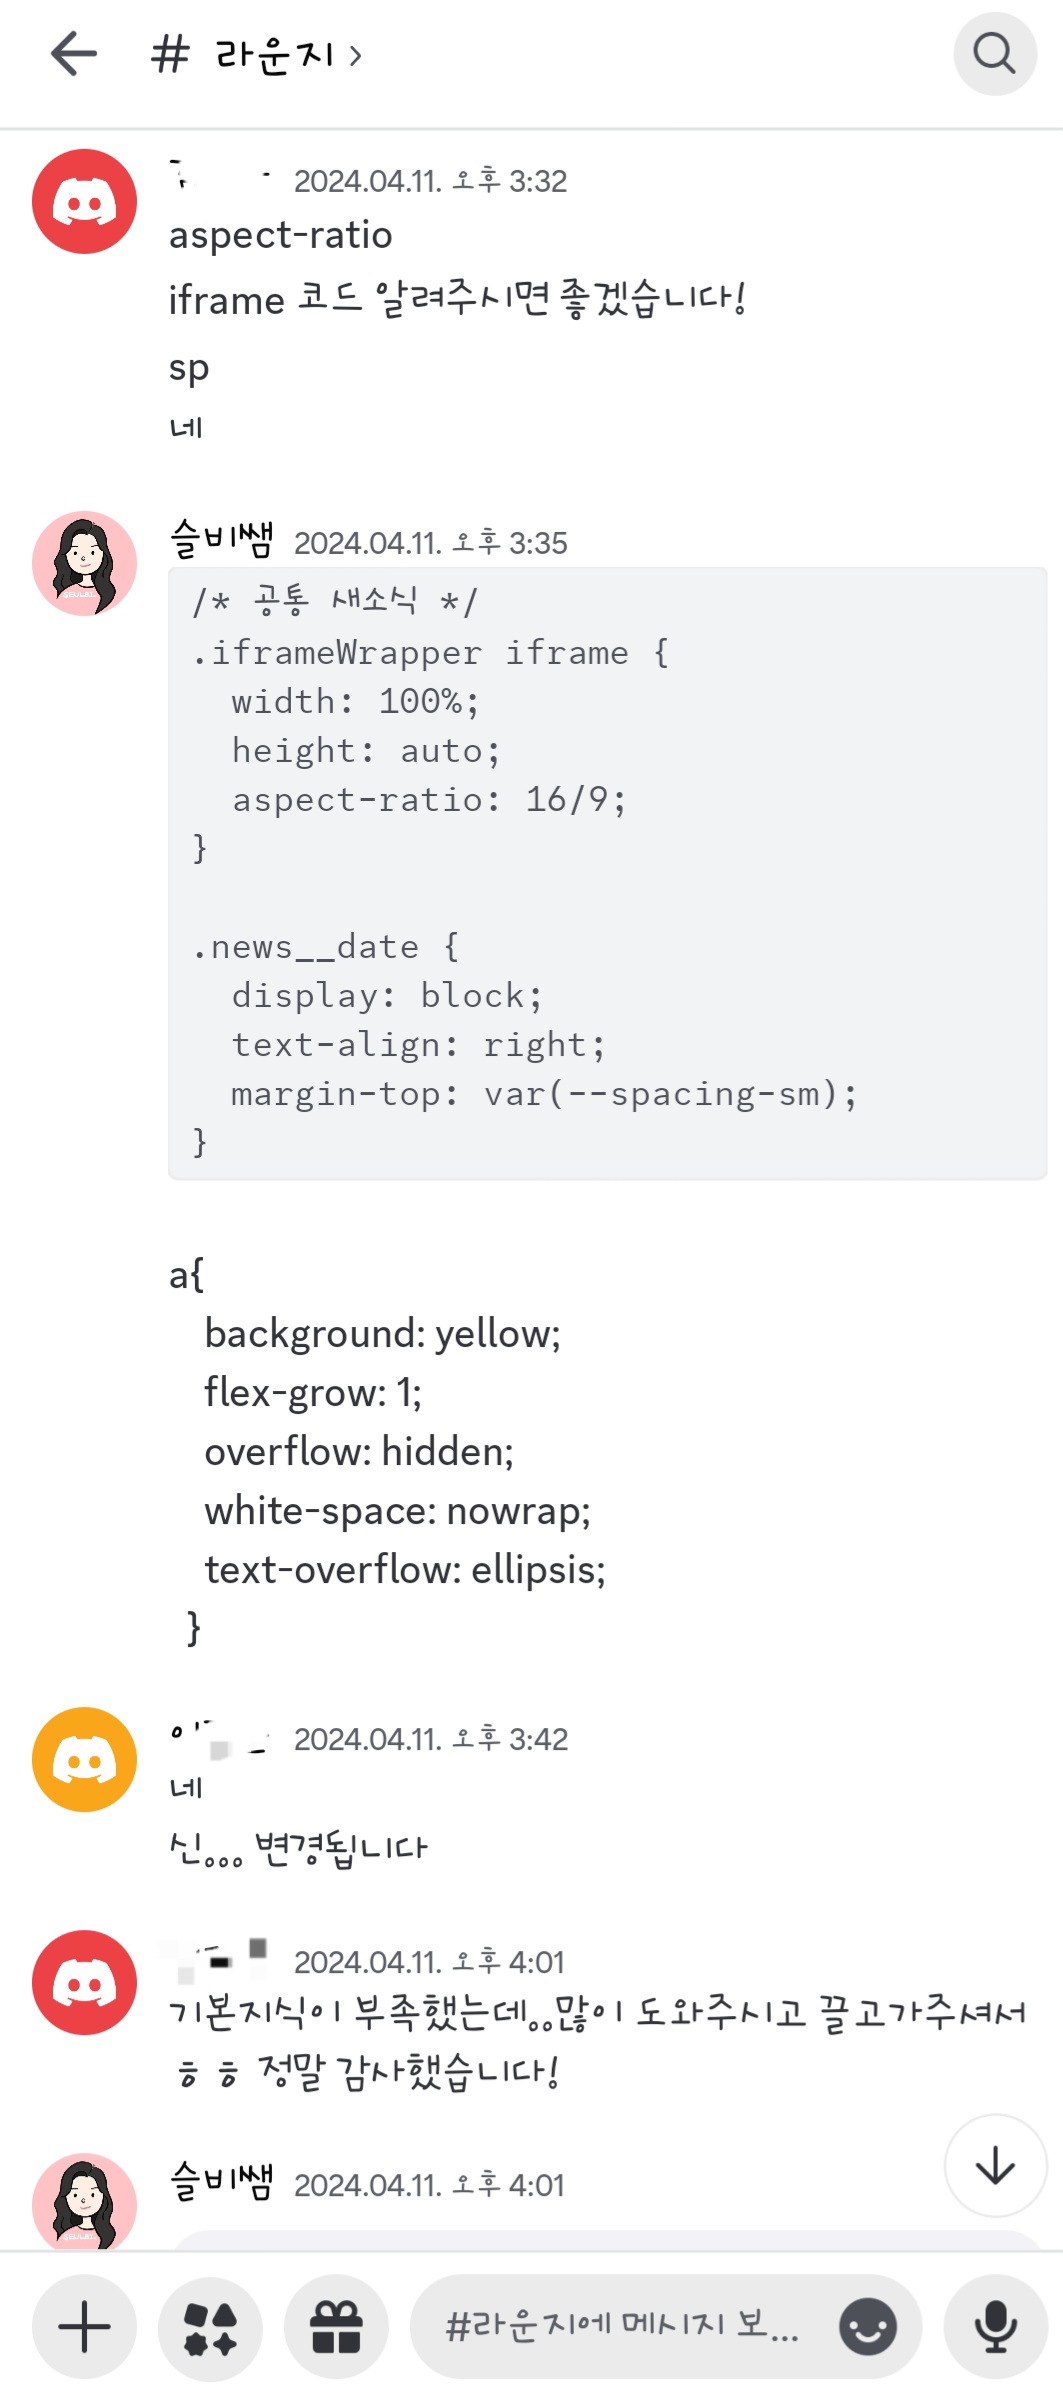This screenshot has height=2392, width=1063.
Task: Tap the back arrow icon
Action: tap(74, 54)
